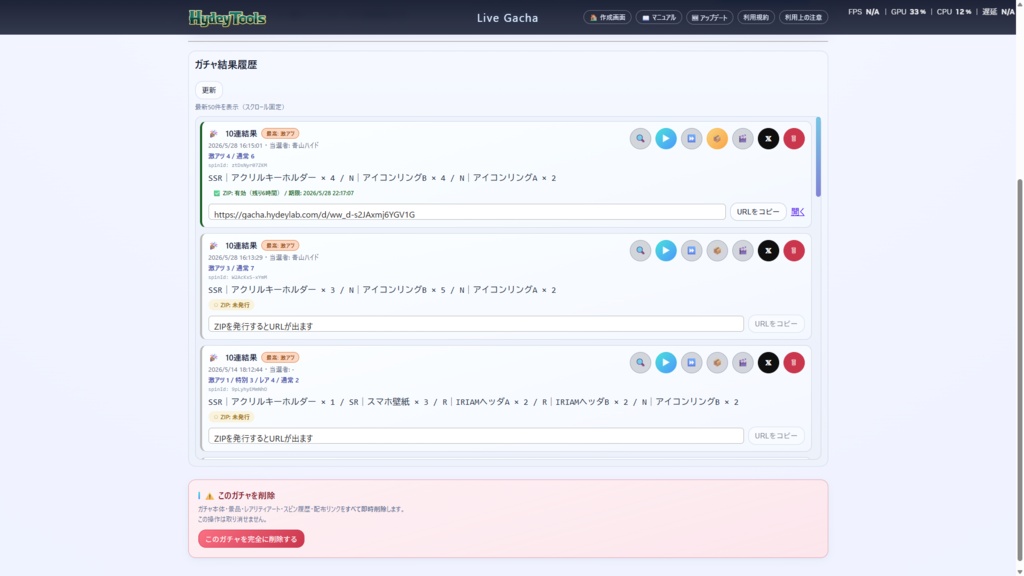Open the マニュアル page in header
Viewport: 1024px width, 576px height.
pos(659,18)
